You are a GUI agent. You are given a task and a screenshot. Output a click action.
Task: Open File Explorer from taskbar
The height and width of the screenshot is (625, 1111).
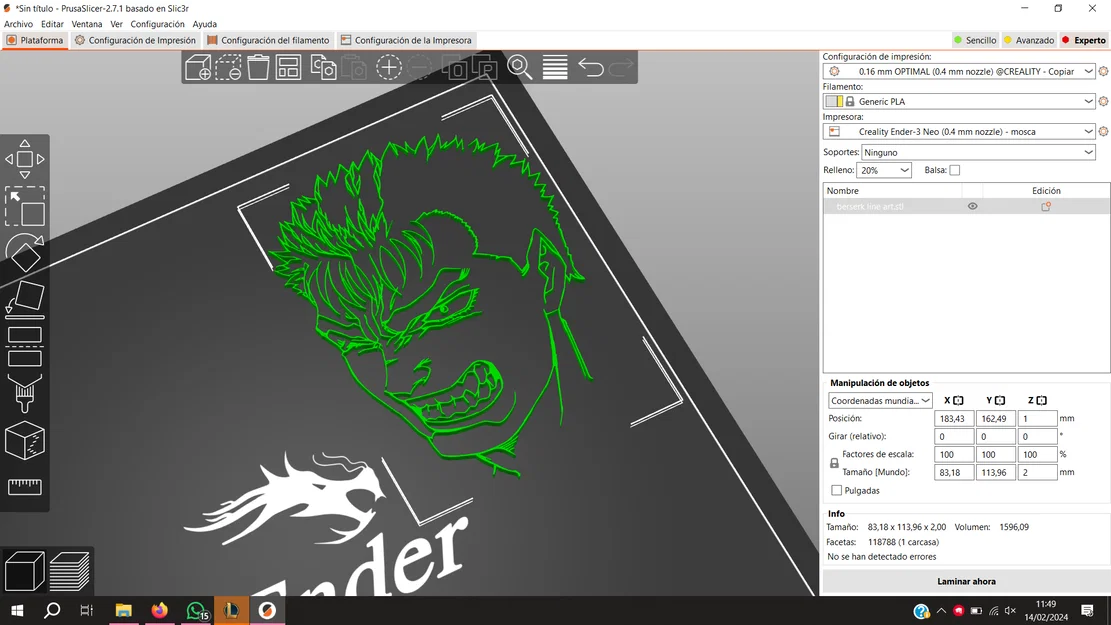123,610
